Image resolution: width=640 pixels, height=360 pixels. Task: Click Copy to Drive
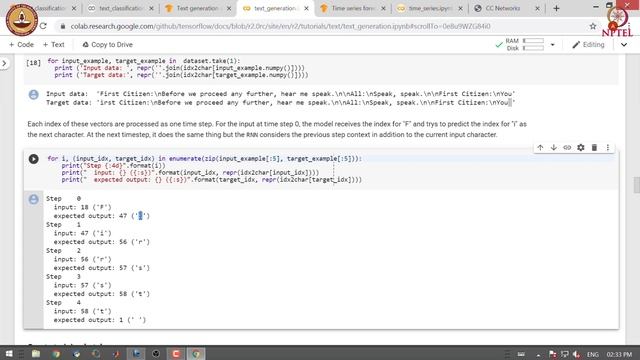click(x=107, y=44)
